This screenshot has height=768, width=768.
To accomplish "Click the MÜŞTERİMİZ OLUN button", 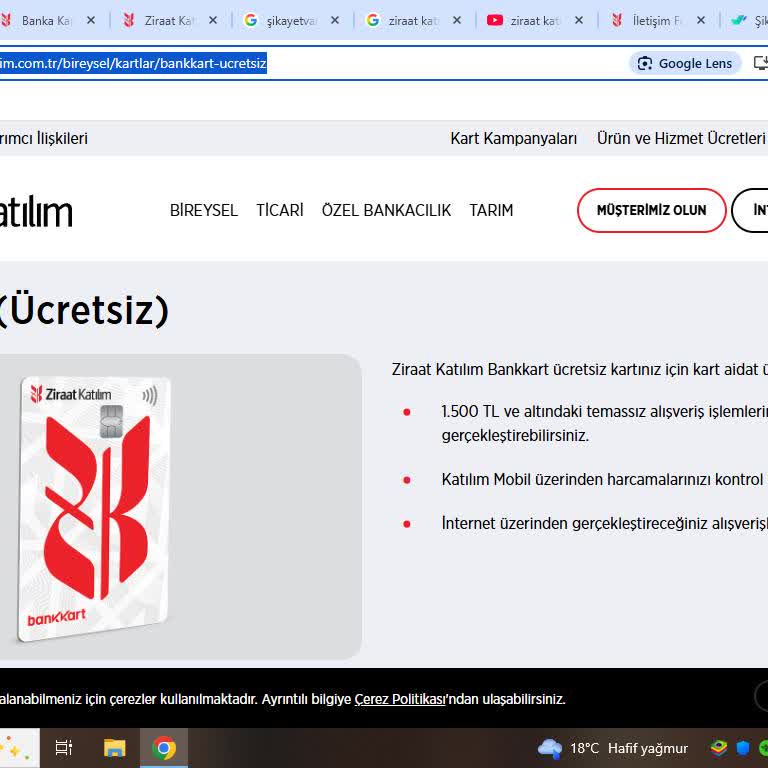I will [651, 210].
